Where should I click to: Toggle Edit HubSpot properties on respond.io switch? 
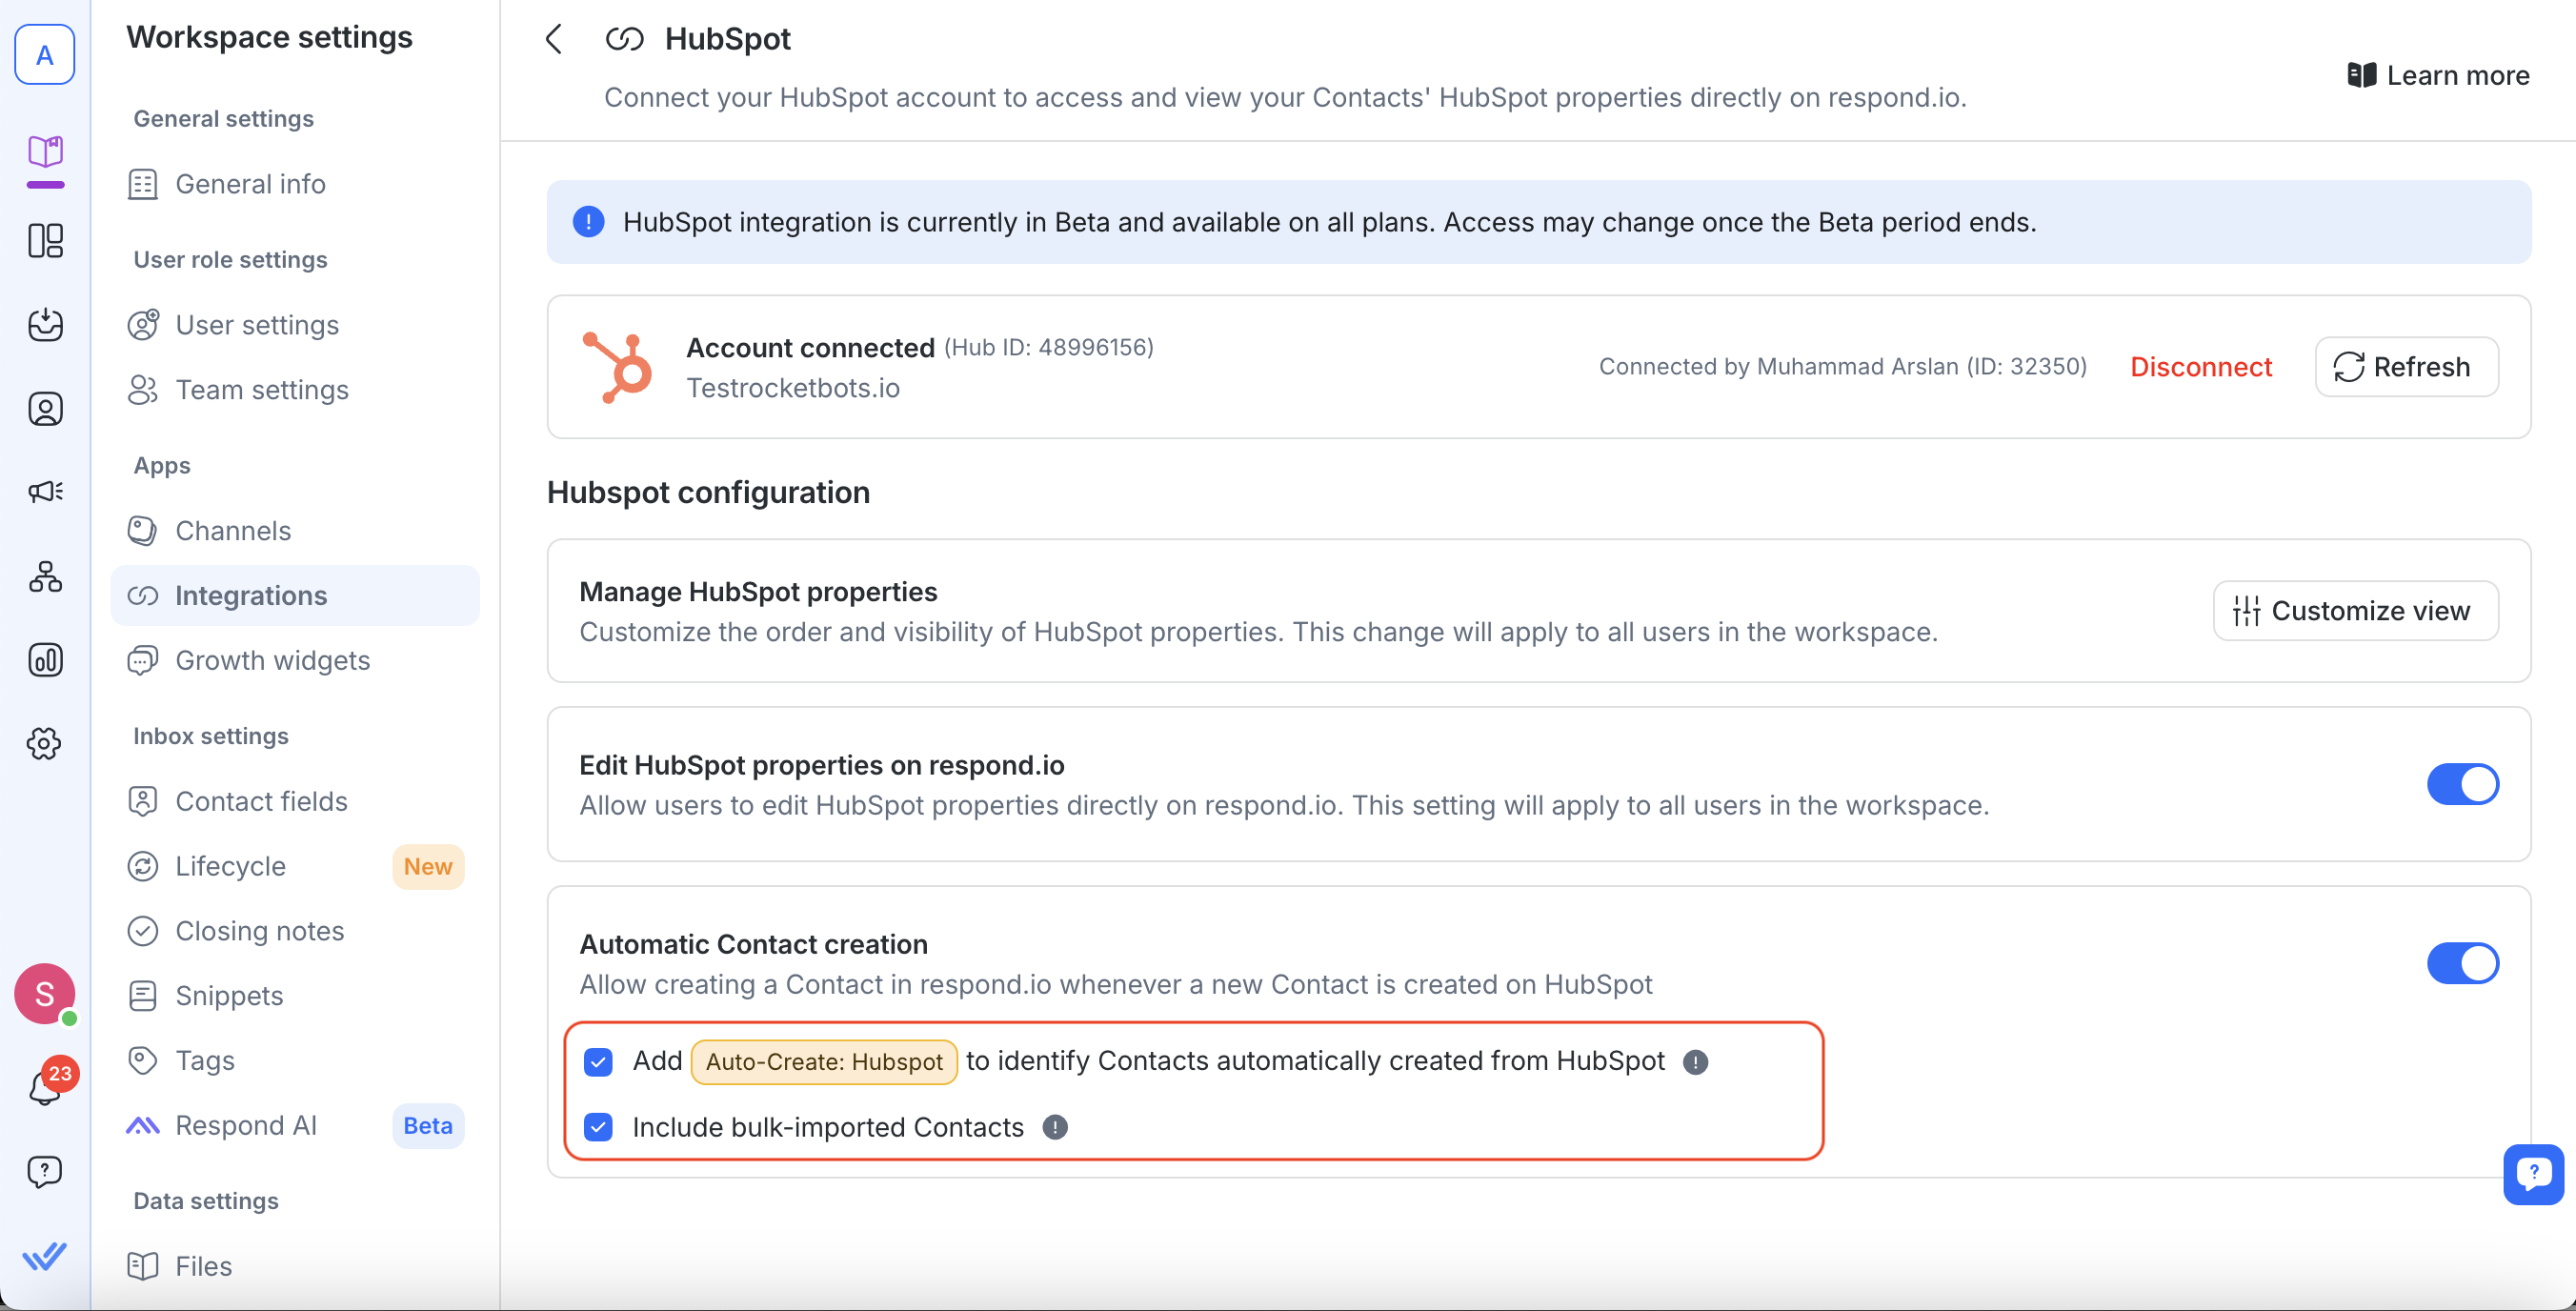2461,784
